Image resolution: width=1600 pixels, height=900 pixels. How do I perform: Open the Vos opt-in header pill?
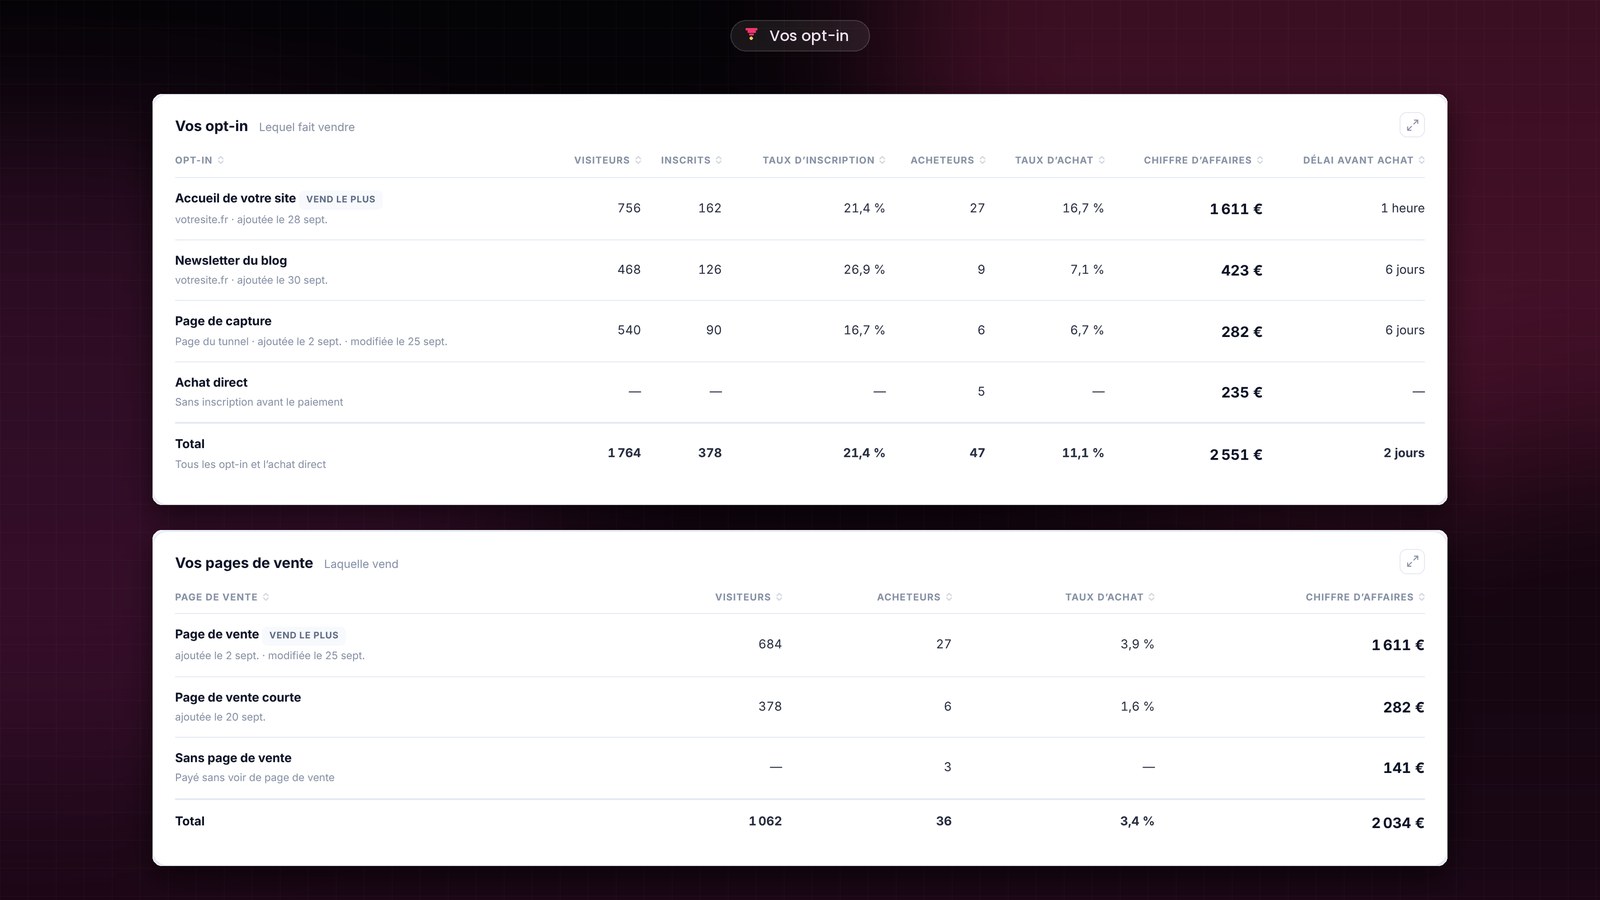click(x=800, y=36)
